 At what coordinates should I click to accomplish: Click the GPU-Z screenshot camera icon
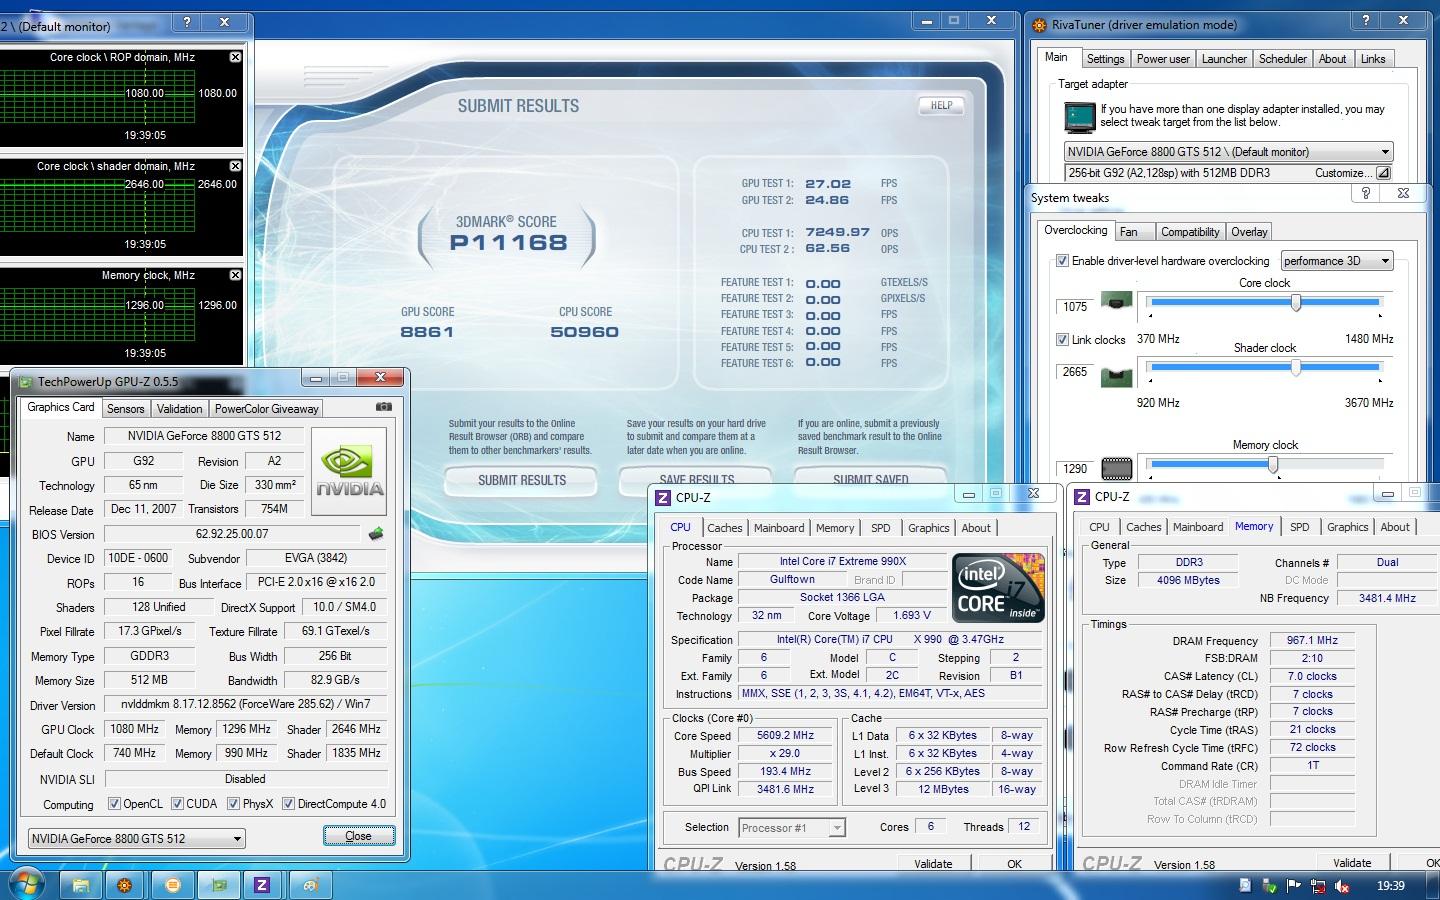pyautogui.click(x=384, y=407)
